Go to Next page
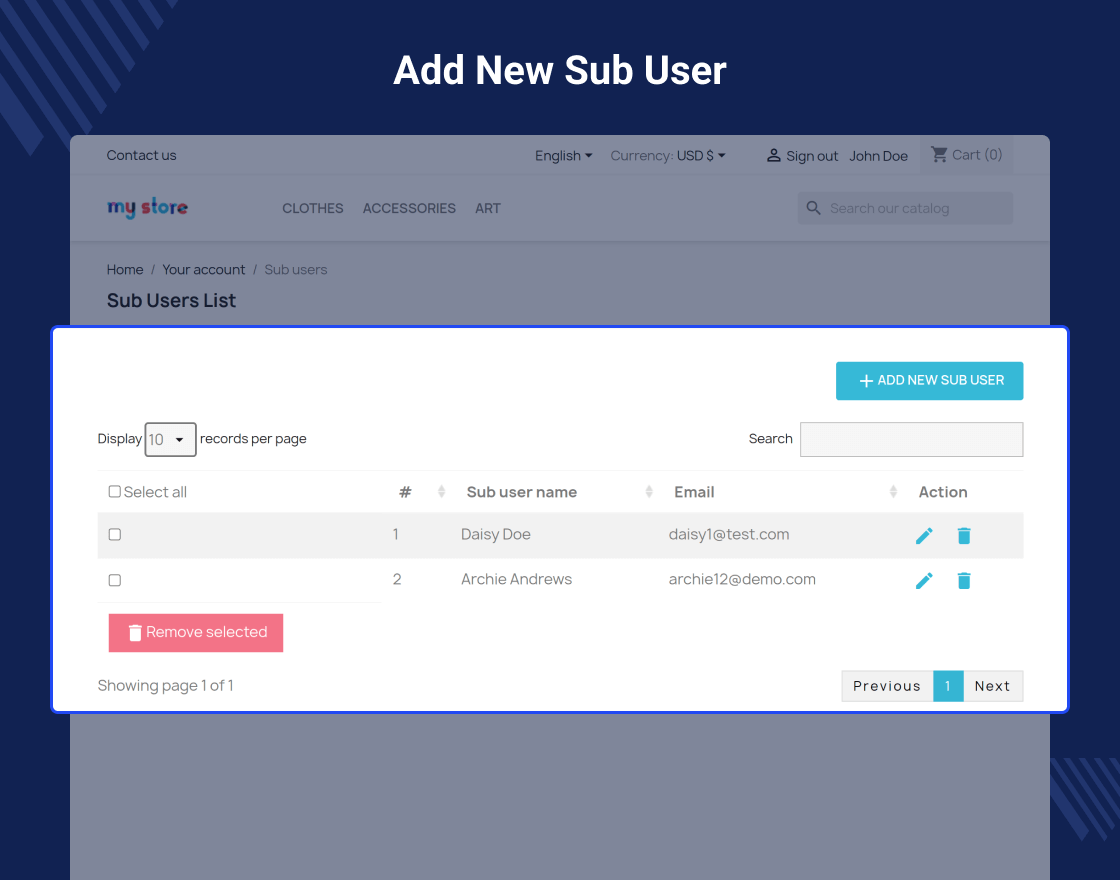The image size is (1120, 880). [x=993, y=686]
